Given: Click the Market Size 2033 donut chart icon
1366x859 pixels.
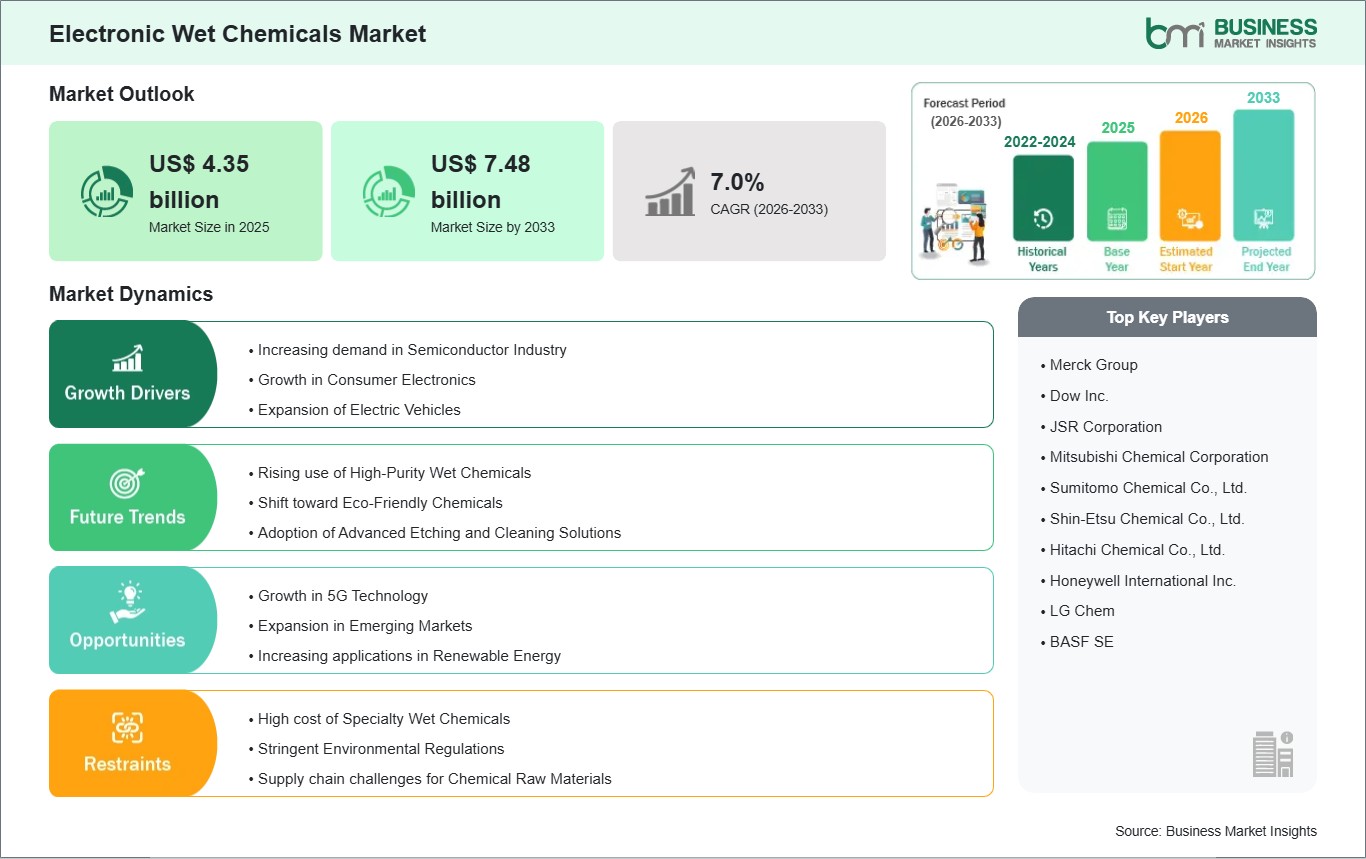Looking at the screenshot, I should (388, 192).
